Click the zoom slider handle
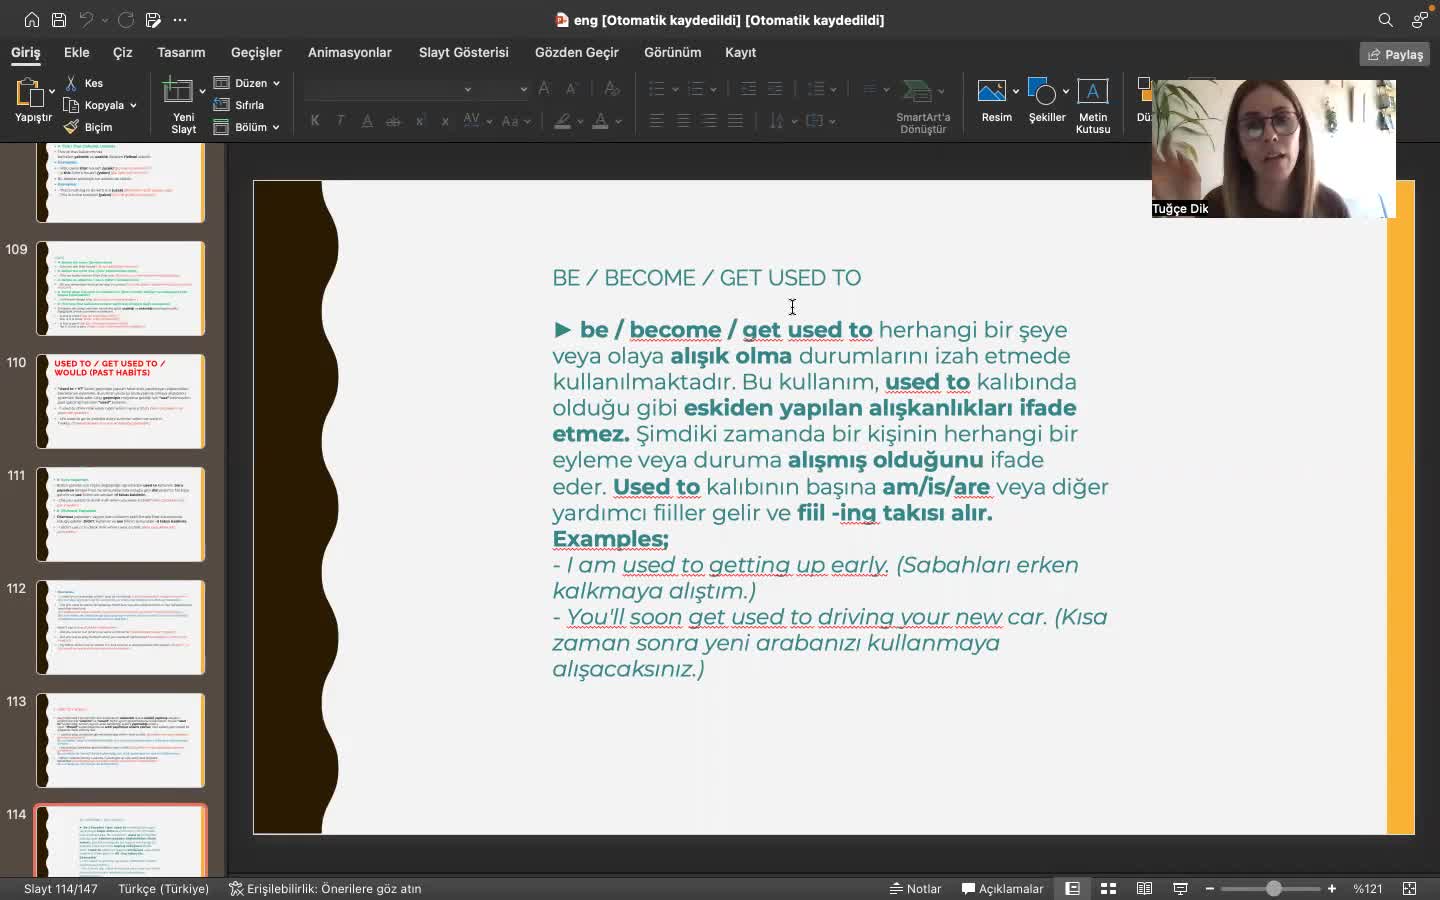Screen dimensions: 1440x900 1273,888
